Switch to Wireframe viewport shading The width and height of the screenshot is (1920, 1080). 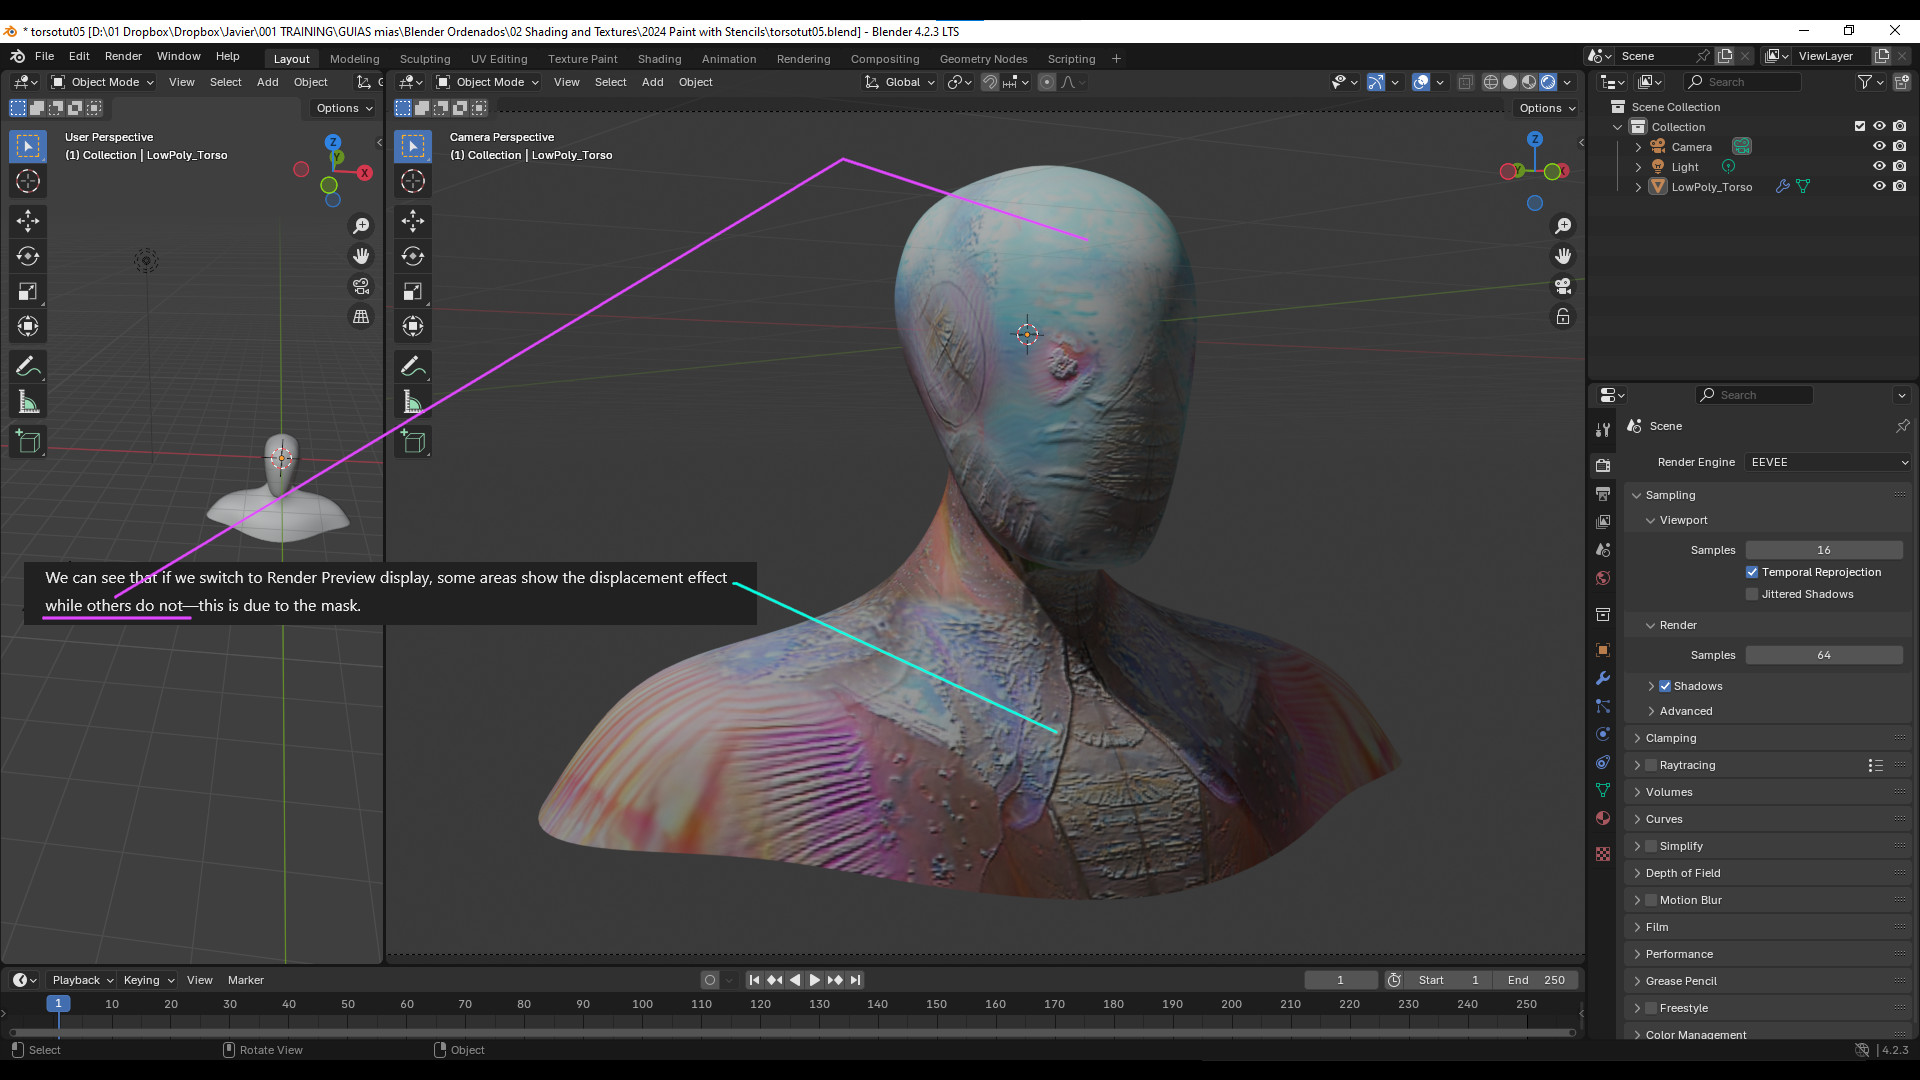pyautogui.click(x=1491, y=82)
